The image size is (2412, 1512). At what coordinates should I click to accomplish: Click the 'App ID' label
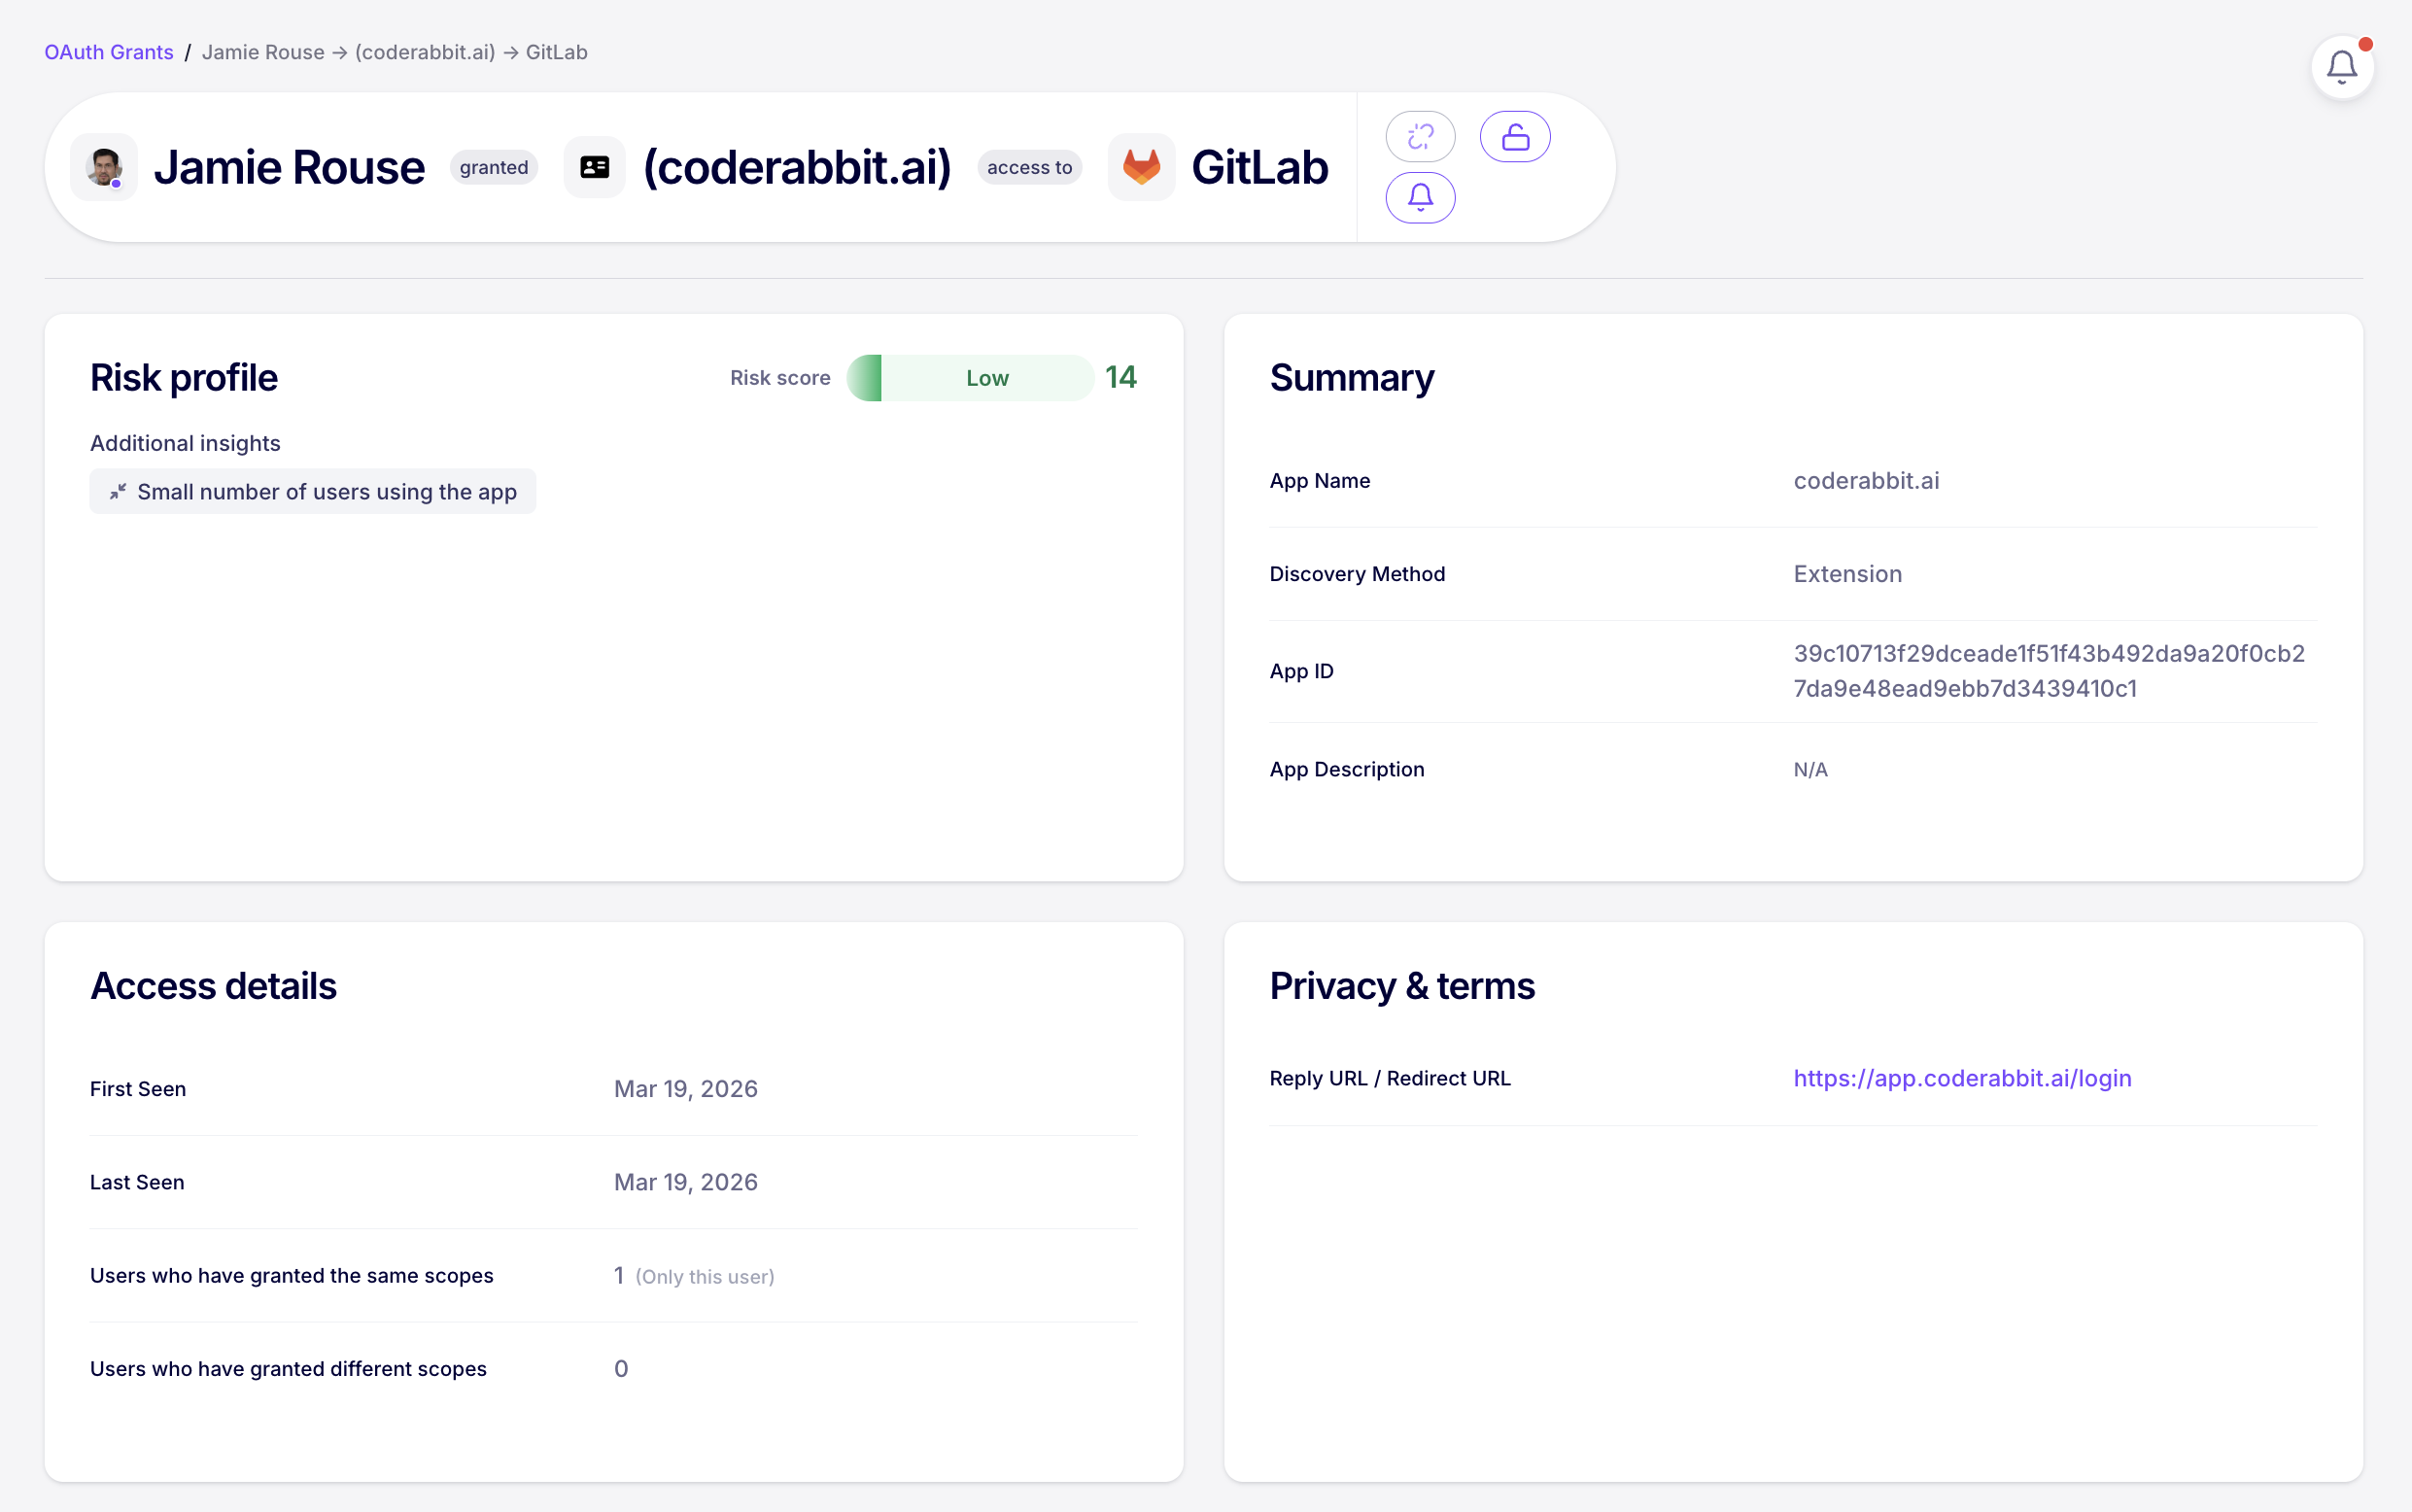(1301, 671)
